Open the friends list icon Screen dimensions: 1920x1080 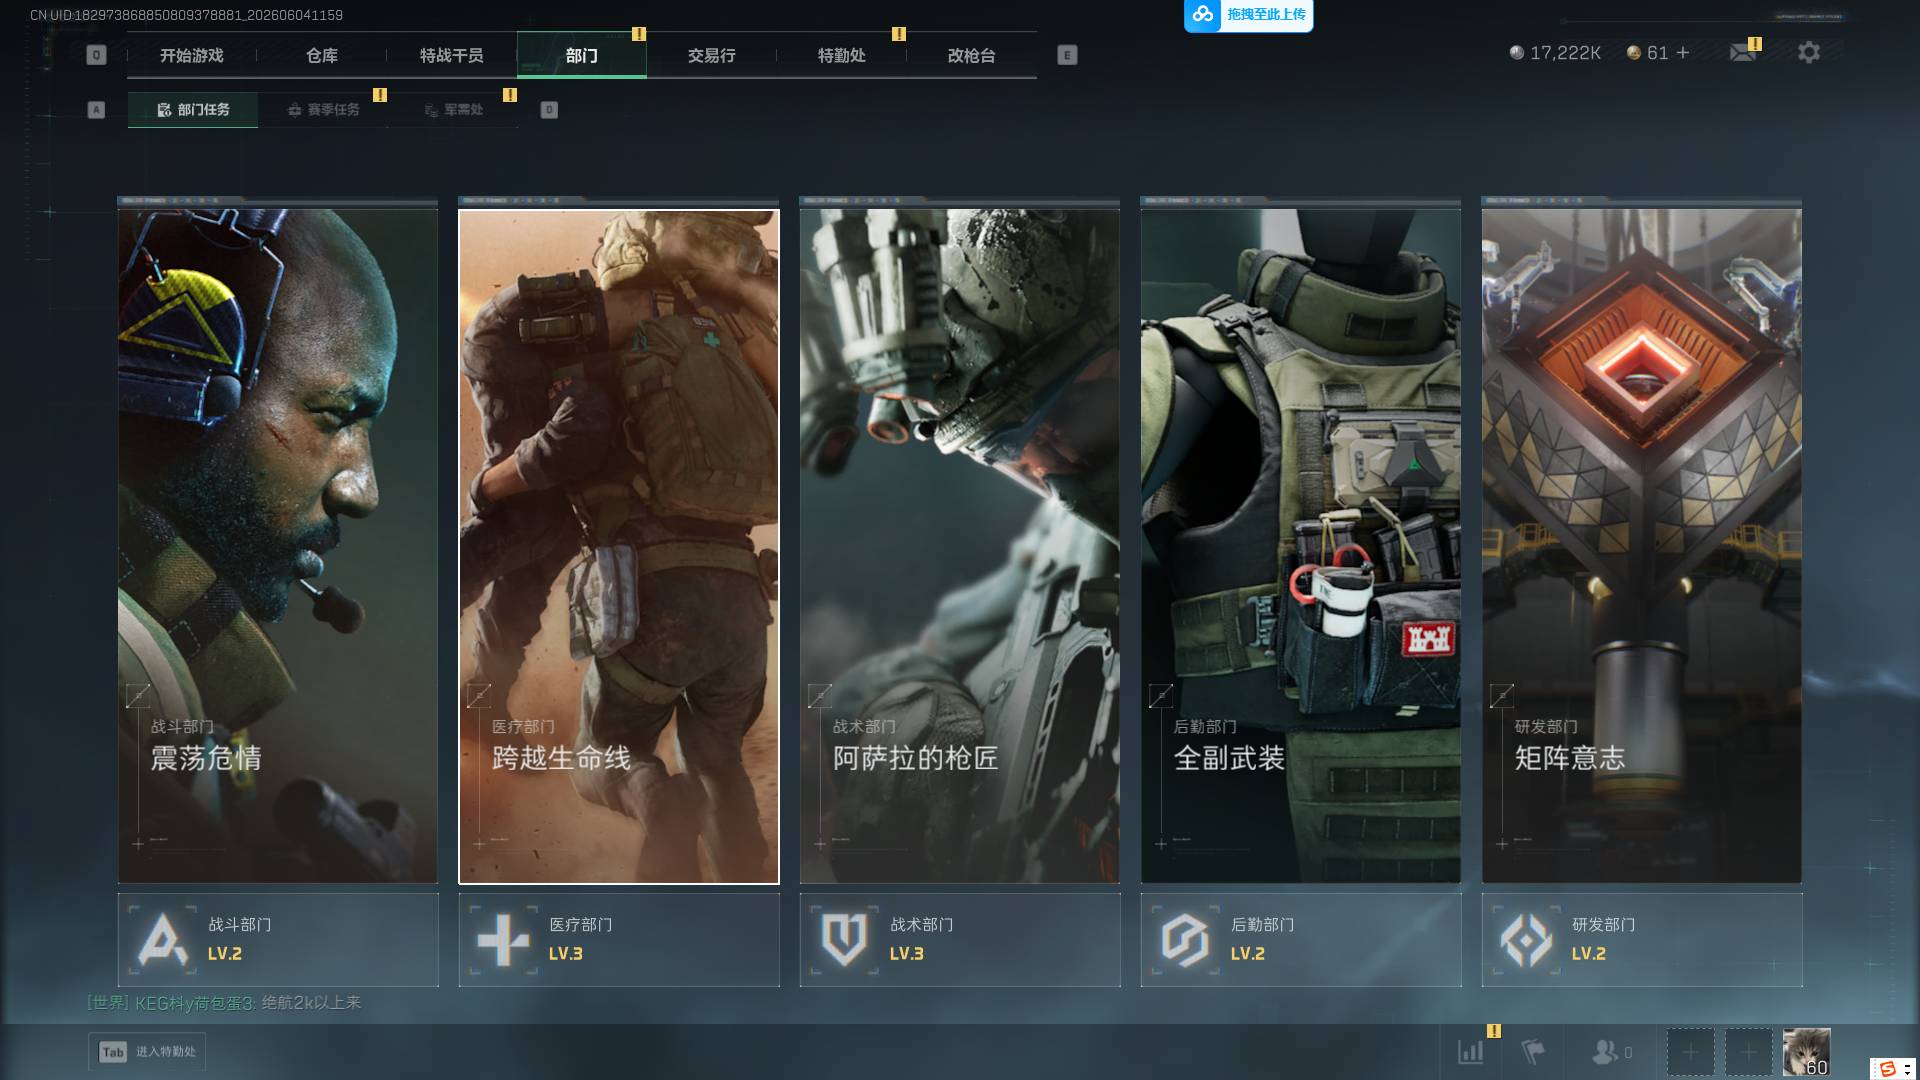(1605, 1051)
